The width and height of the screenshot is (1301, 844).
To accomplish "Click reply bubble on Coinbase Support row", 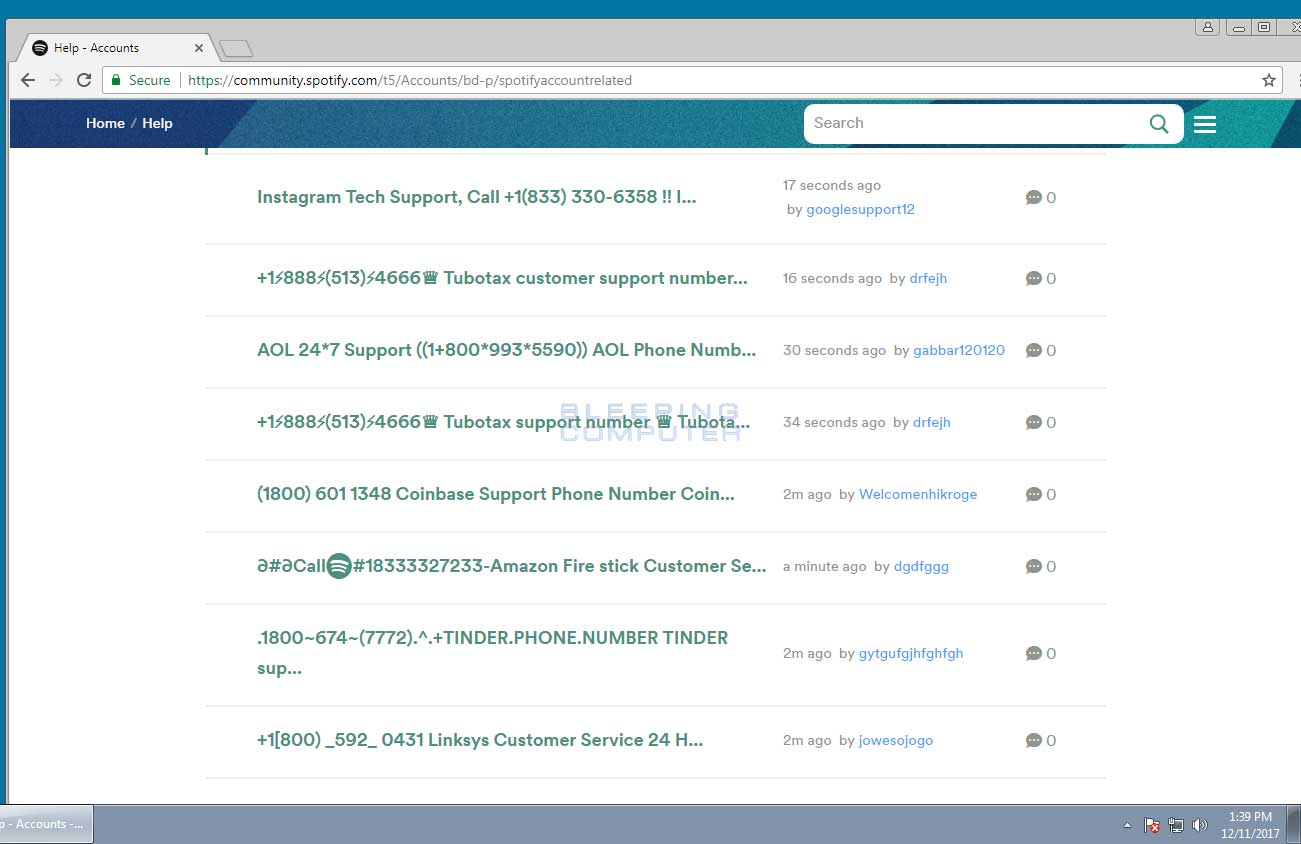I will tap(1034, 495).
